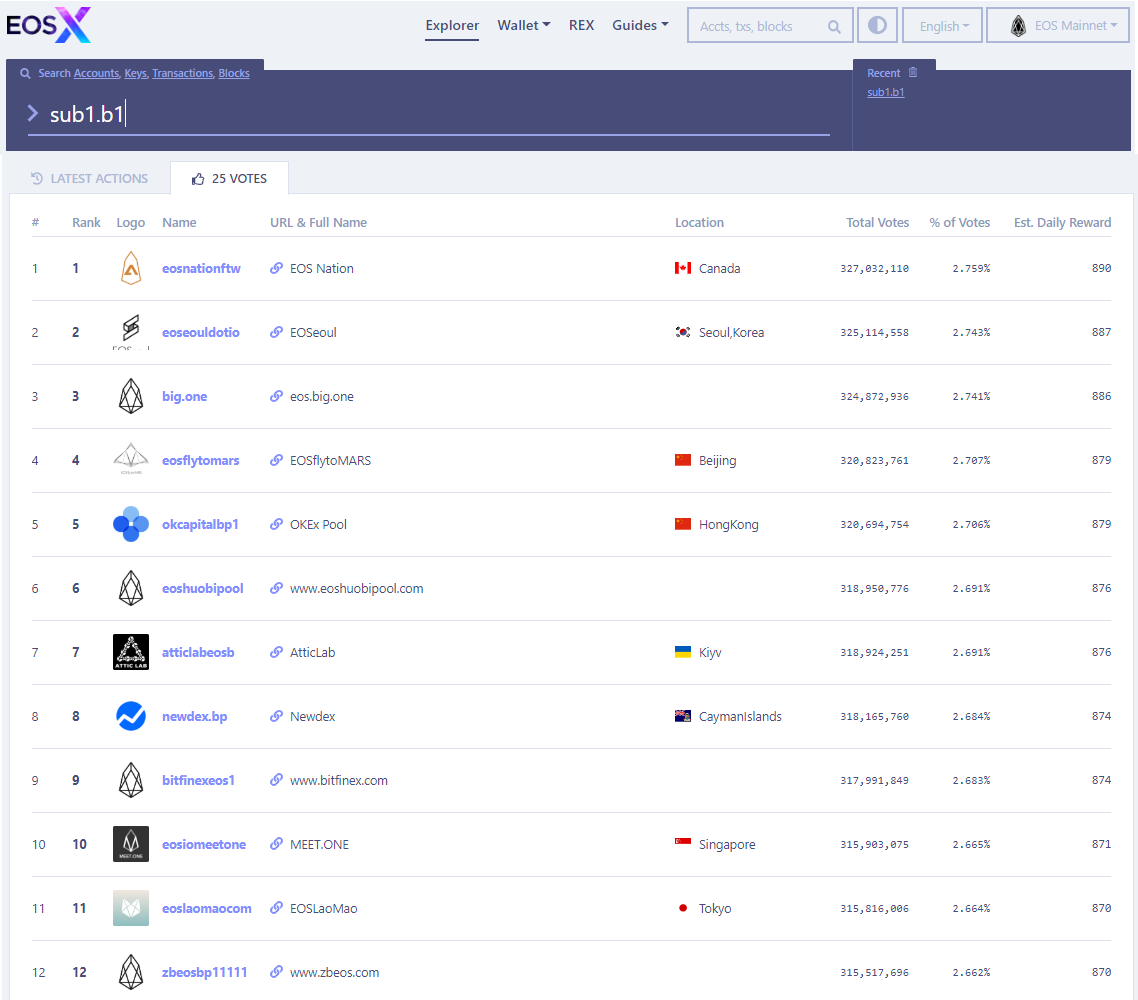The height and width of the screenshot is (1000, 1138).
Task: Open the EOS Mainnet network dropdown
Action: (x=1058, y=25)
